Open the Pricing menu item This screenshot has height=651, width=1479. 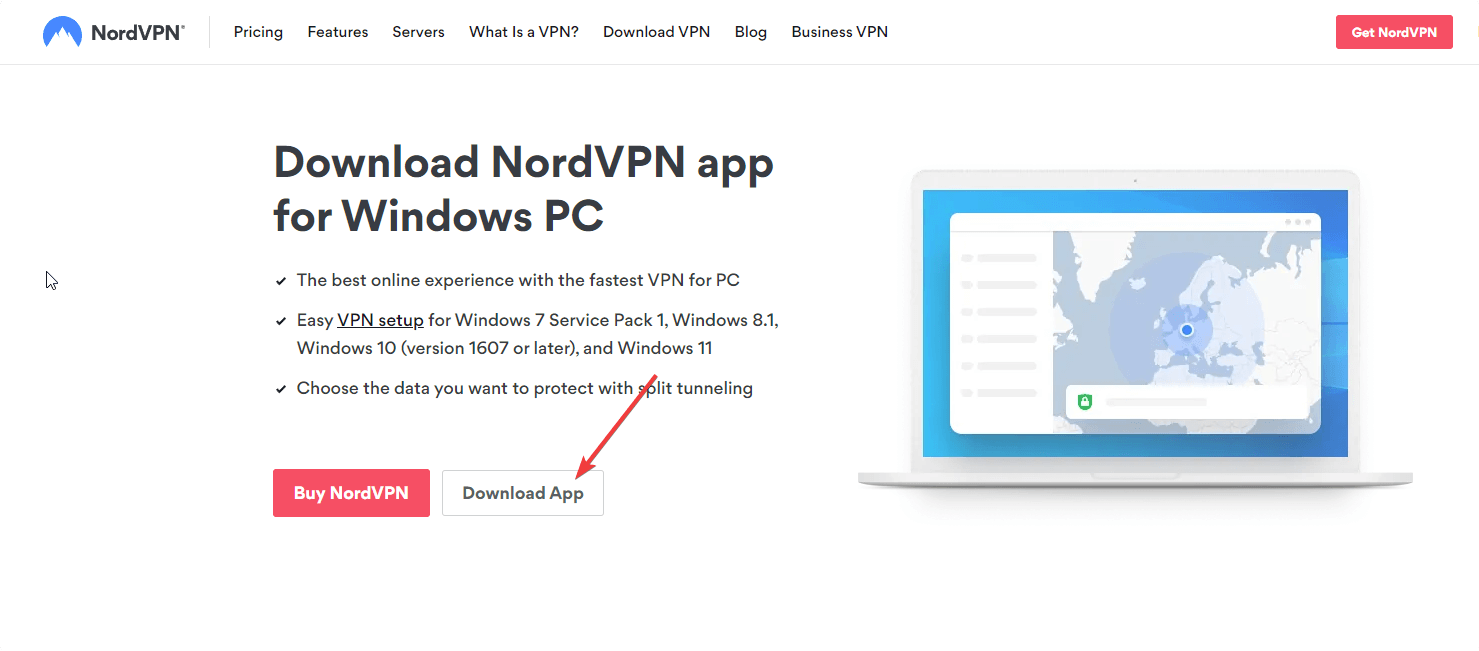coord(257,31)
